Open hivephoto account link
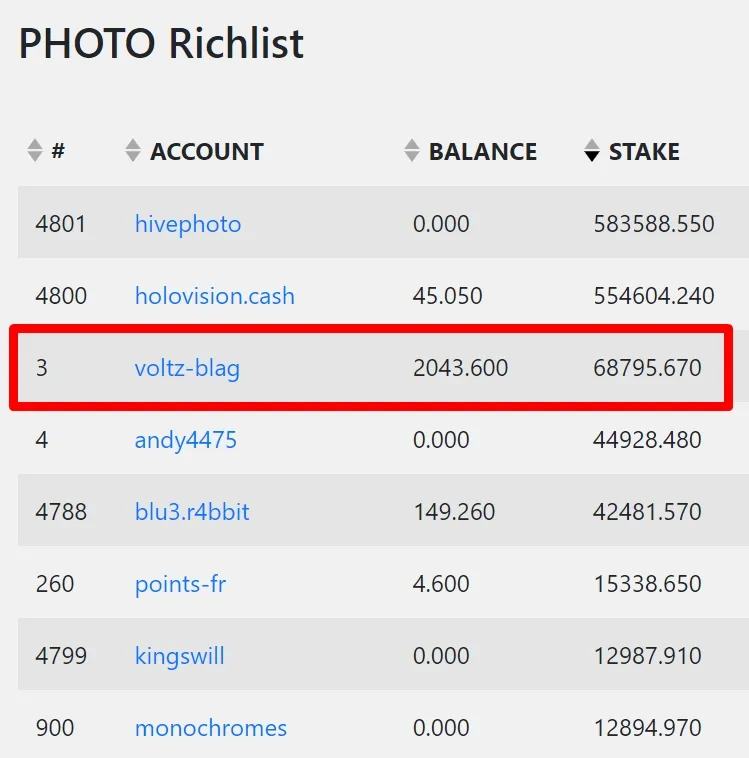Image resolution: width=749 pixels, height=758 pixels. (188, 224)
